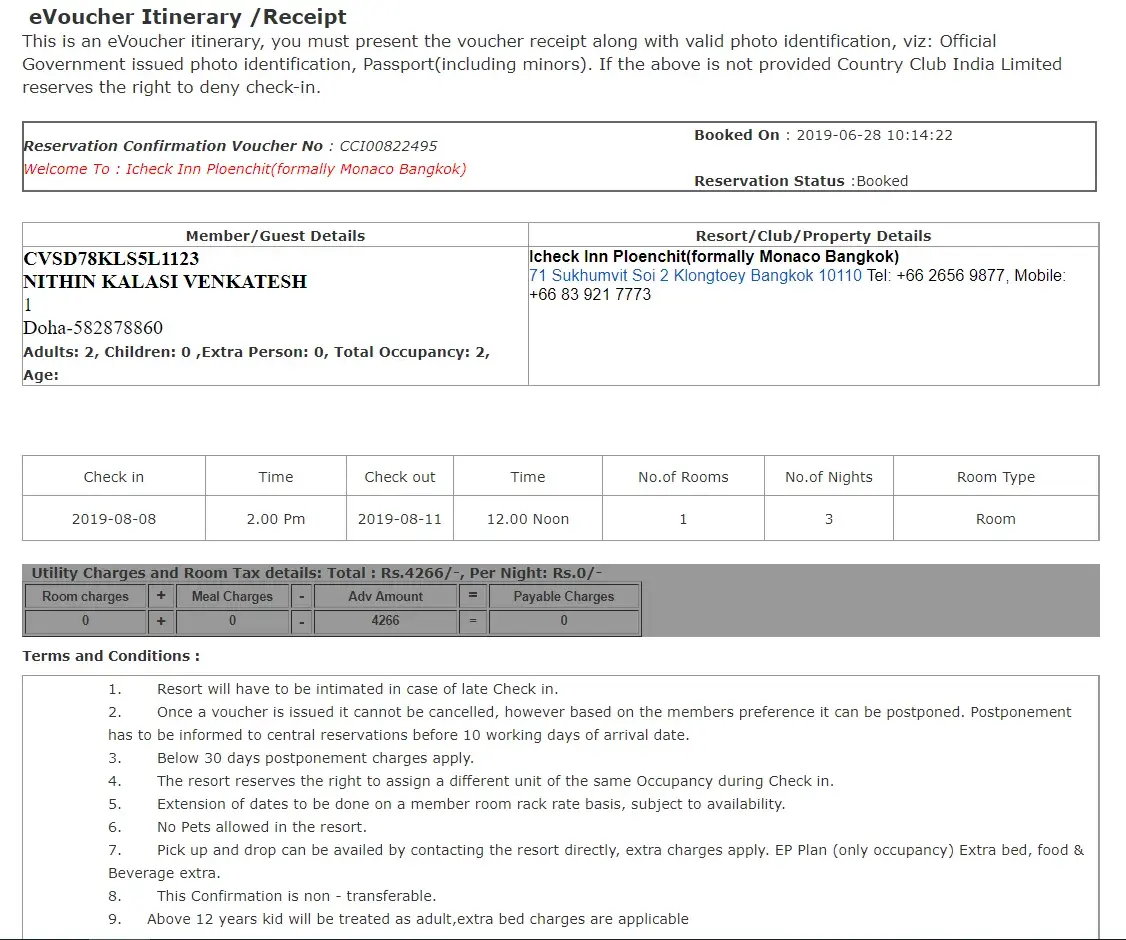Click the Reservation Status Booked text
Screen dimensions: 1126x940
801,181
